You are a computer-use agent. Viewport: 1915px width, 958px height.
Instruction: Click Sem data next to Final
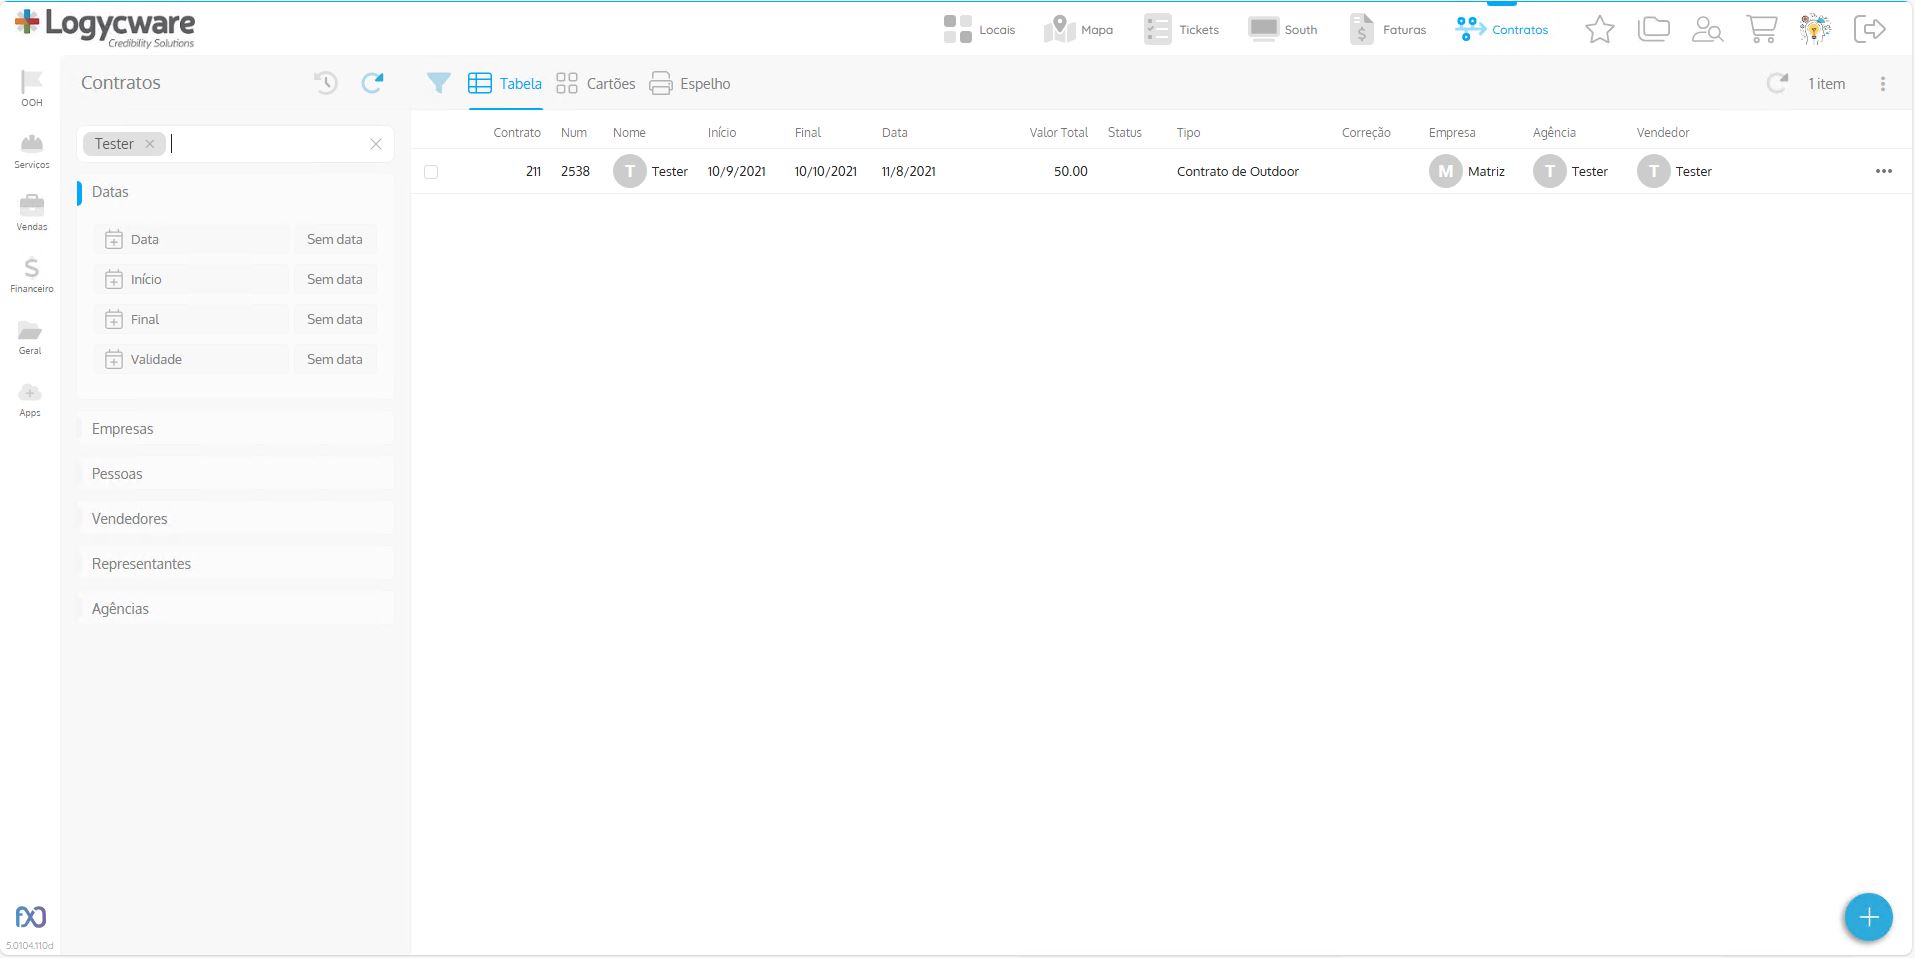(x=335, y=319)
